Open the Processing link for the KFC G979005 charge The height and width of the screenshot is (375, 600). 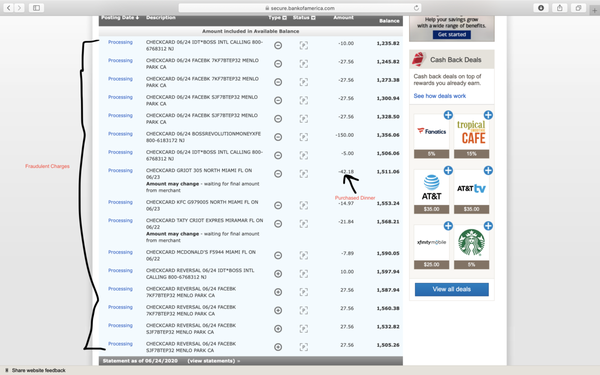(x=120, y=202)
